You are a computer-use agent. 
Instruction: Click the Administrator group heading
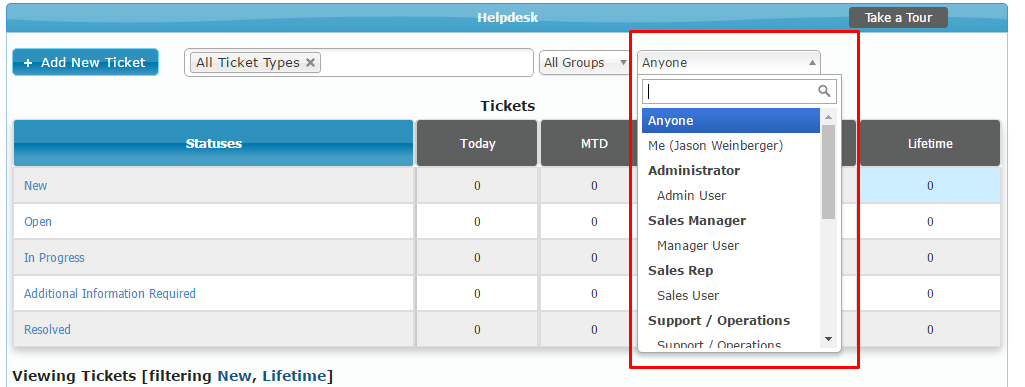pyautogui.click(x=694, y=171)
